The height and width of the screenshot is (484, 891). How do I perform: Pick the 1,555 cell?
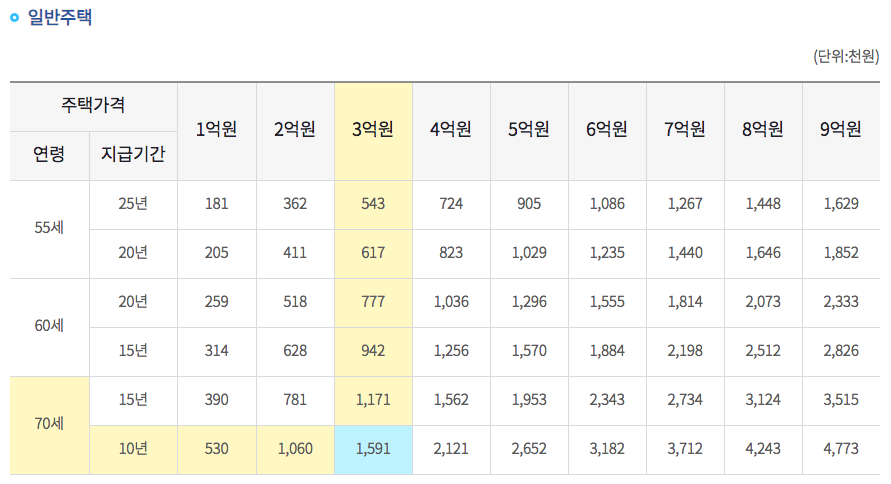coord(607,303)
